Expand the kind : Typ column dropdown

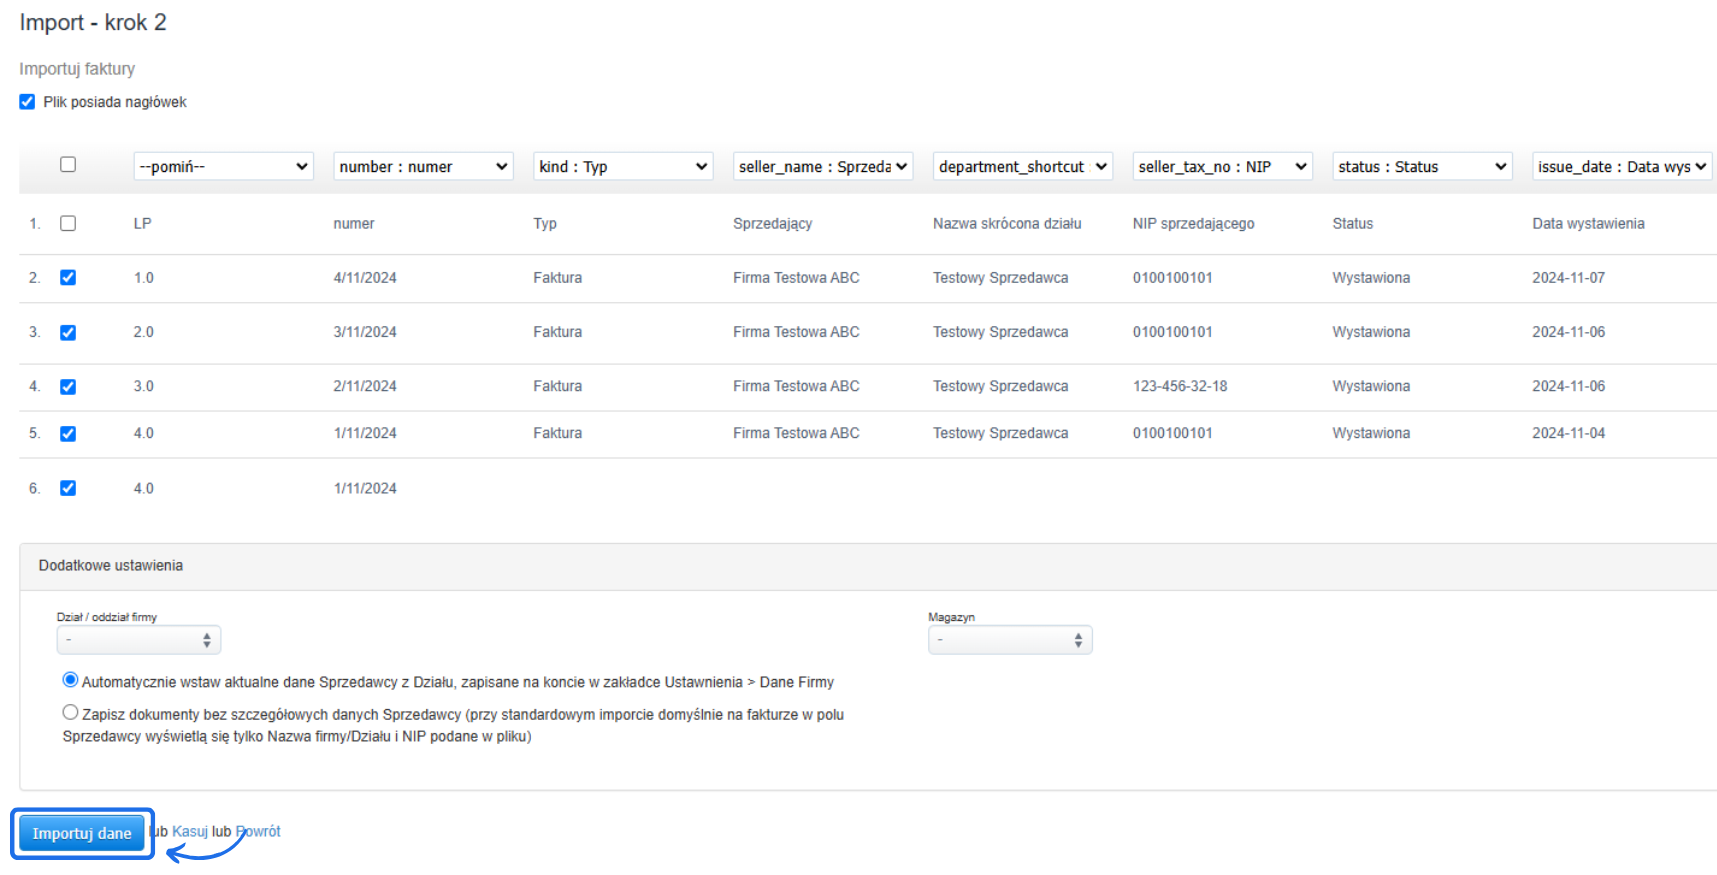623,167
